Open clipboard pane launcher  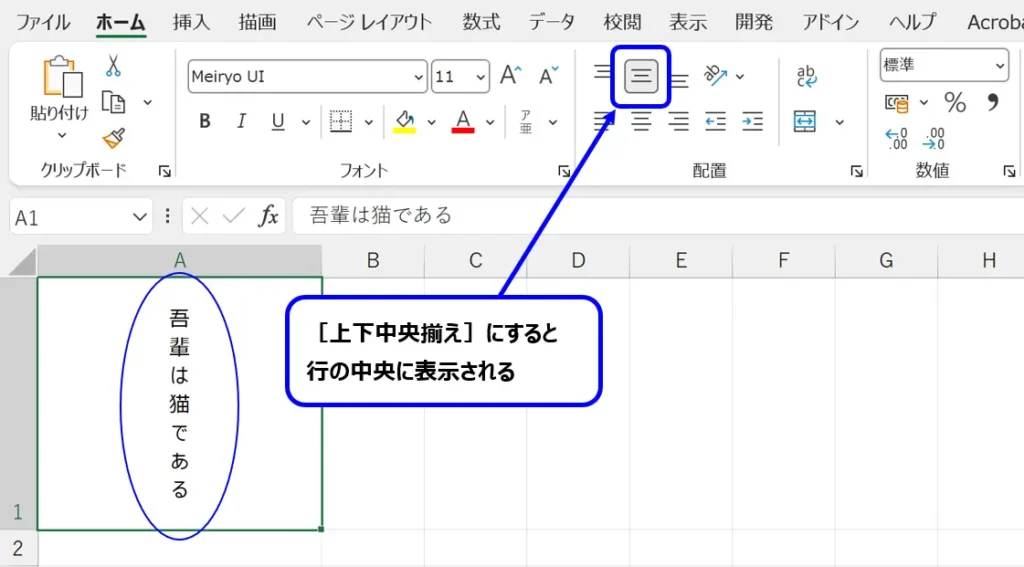[165, 171]
